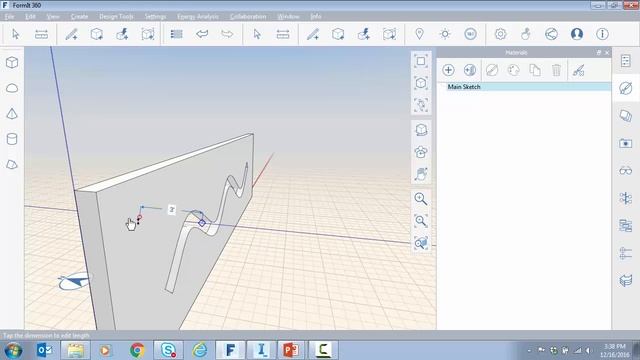Screen dimensions: 640x360
Task: Activate the Pan hand tool
Action: tap(421, 174)
